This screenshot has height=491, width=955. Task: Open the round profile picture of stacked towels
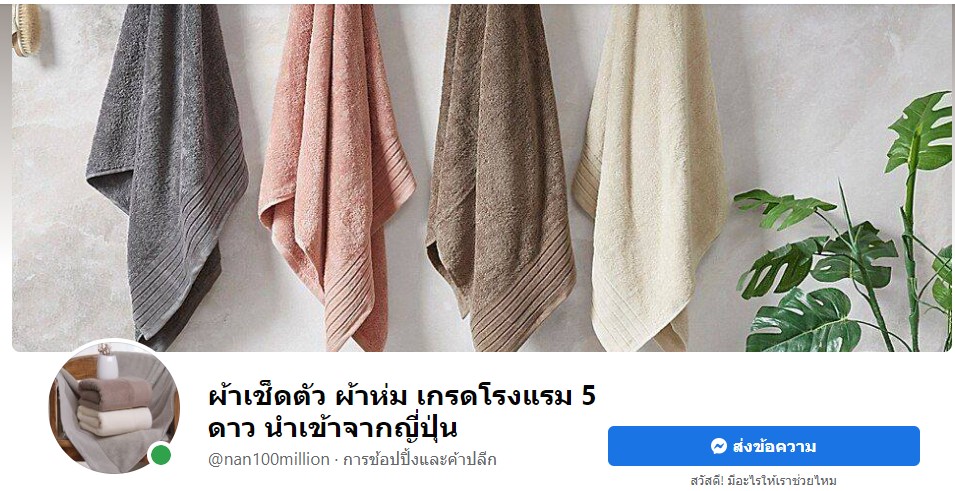coord(114,408)
